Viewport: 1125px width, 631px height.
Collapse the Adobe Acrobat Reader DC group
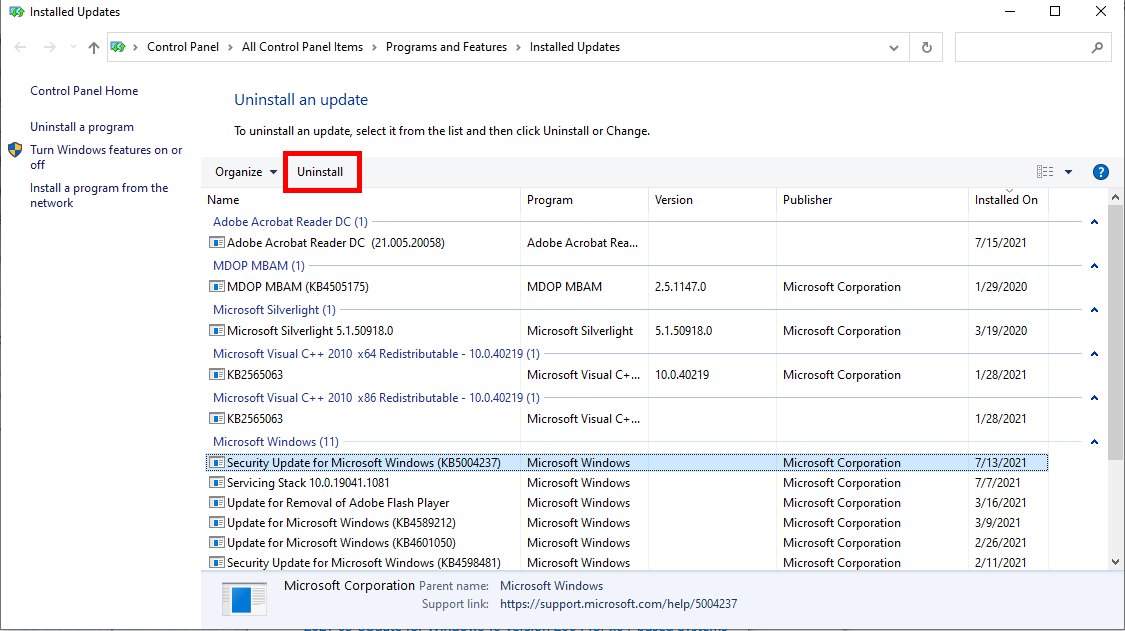1094,222
